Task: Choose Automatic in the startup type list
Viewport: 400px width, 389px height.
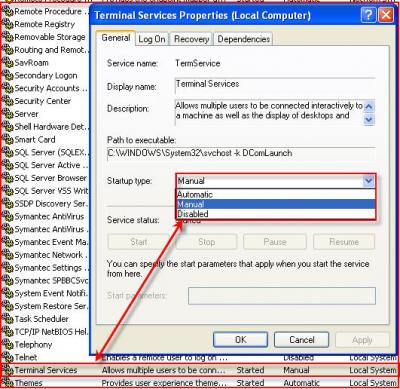Action: coord(276,194)
